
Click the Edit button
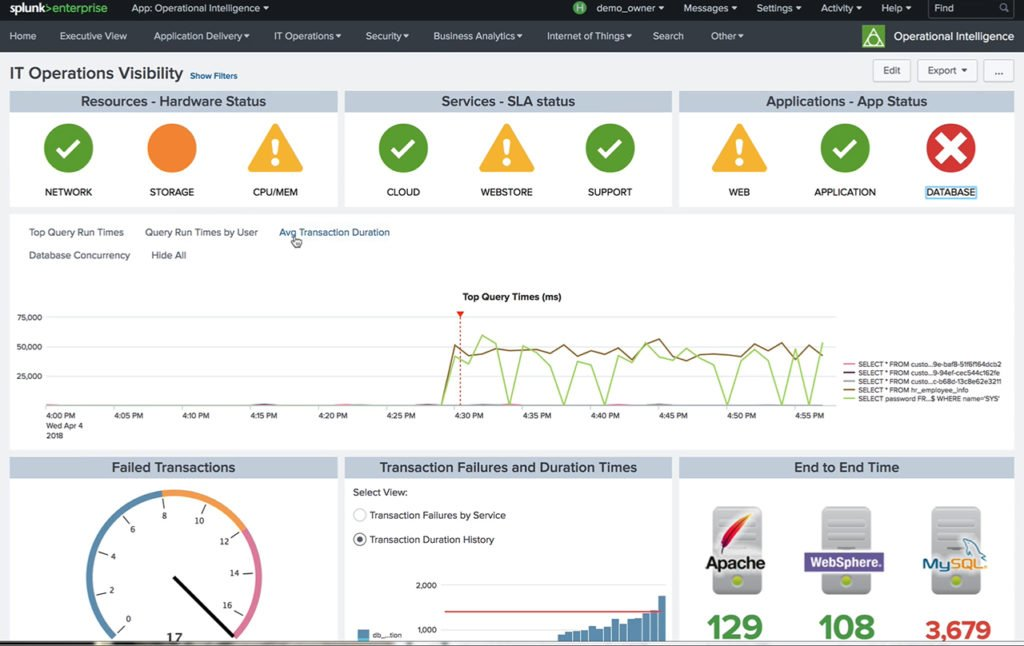[891, 71]
